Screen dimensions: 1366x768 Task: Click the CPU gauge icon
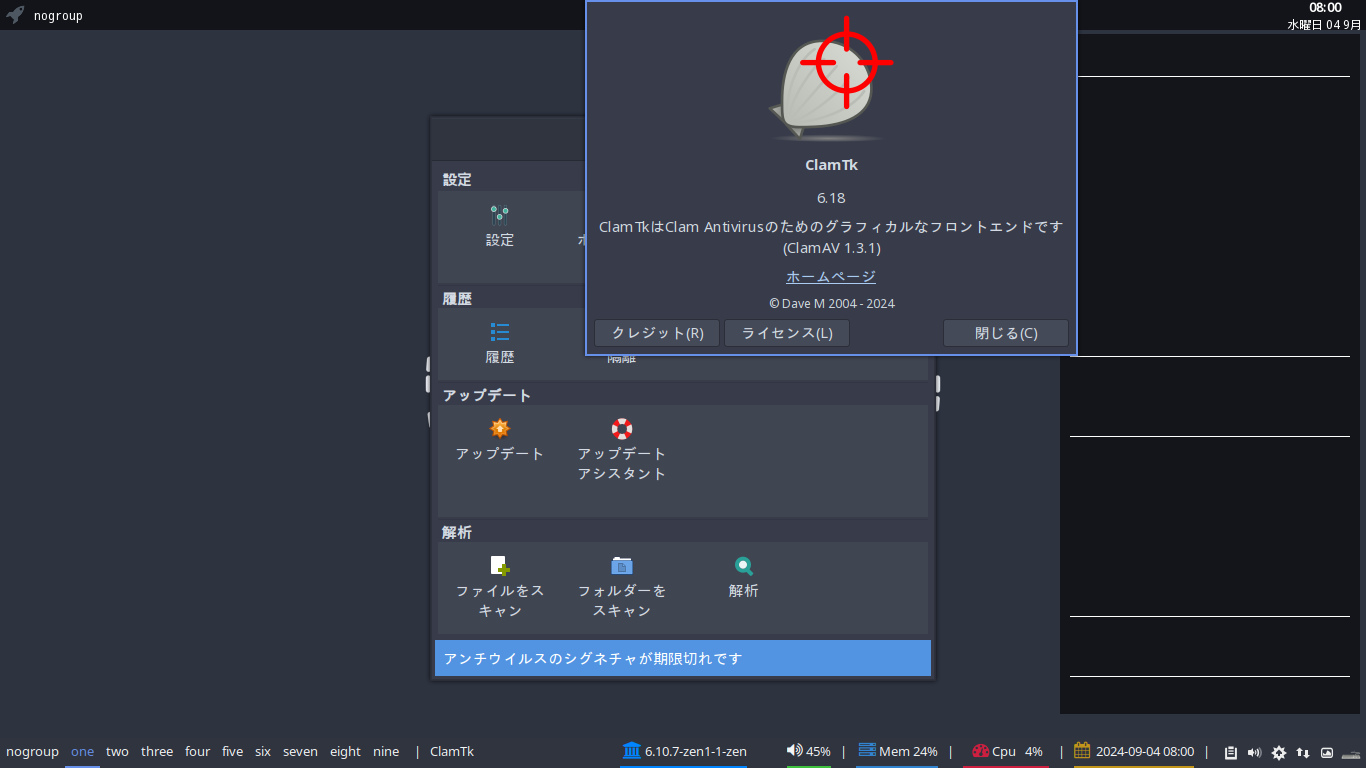[x=980, y=751]
